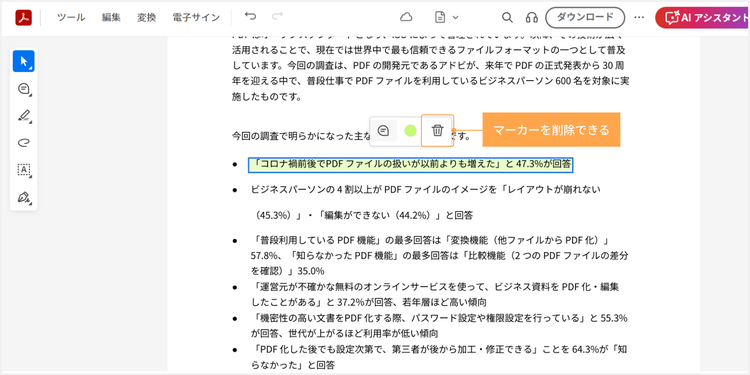
Task: Click the text を確認）」35.0%
Action: 287,271
